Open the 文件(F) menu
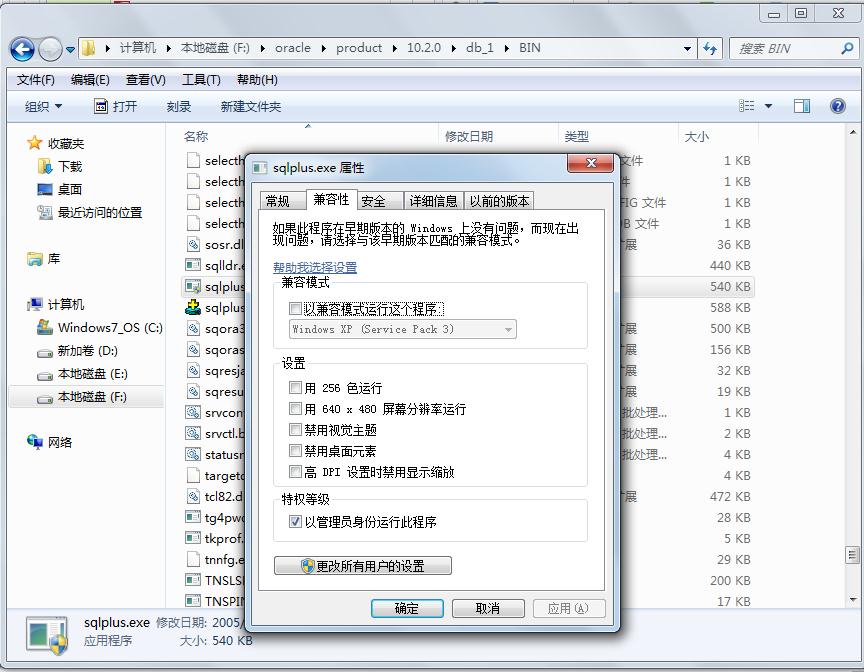This screenshot has height=672, width=864. click(x=36, y=80)
